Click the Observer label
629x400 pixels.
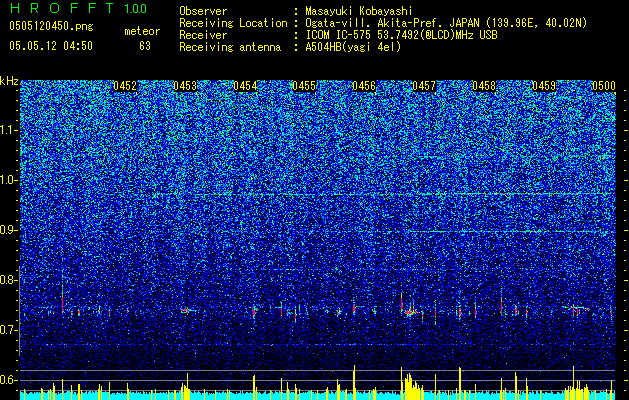[x=203, y=11]
